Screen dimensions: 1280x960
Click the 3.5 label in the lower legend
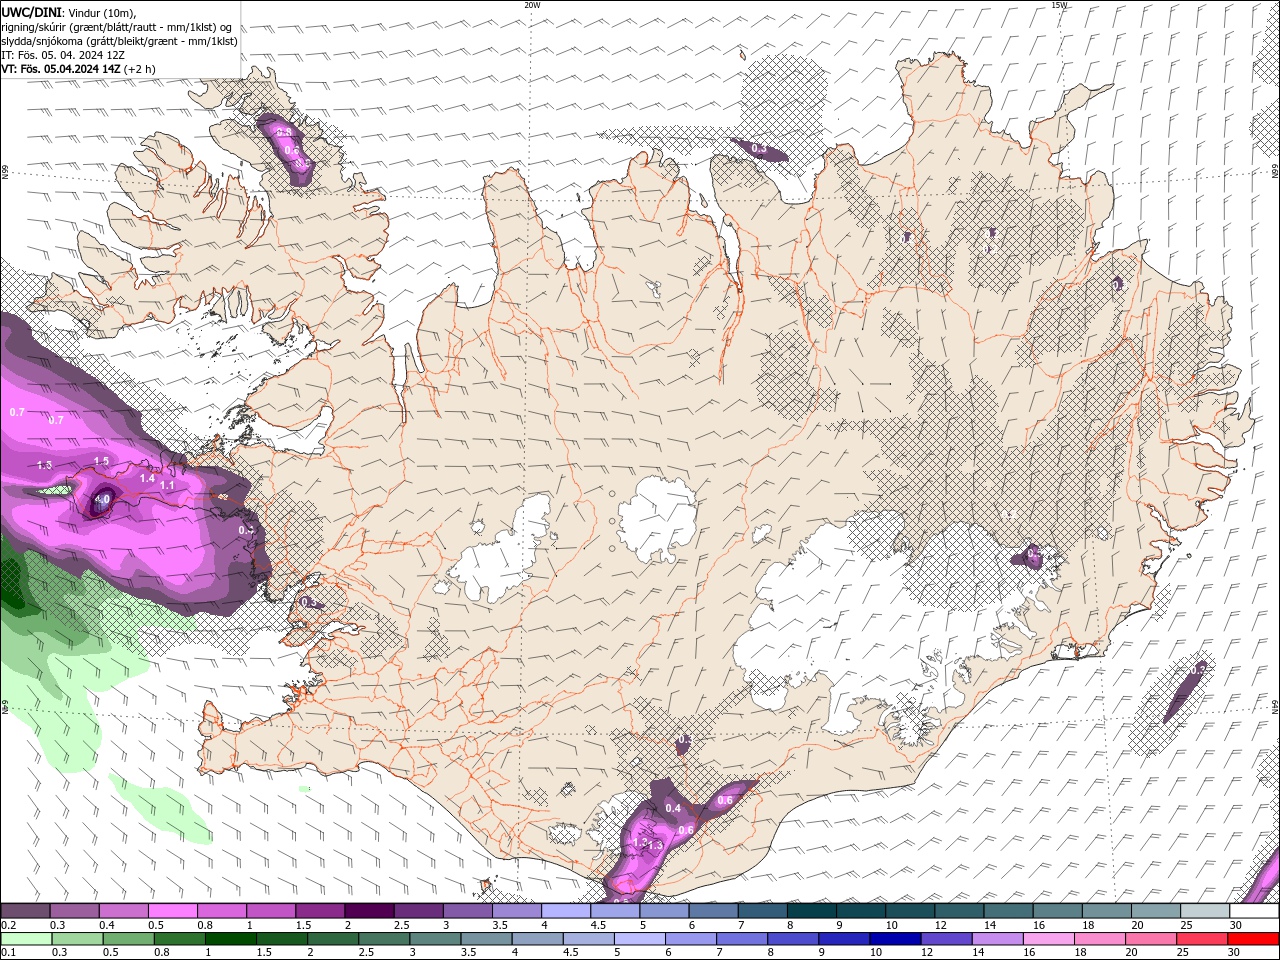[468, 952]
